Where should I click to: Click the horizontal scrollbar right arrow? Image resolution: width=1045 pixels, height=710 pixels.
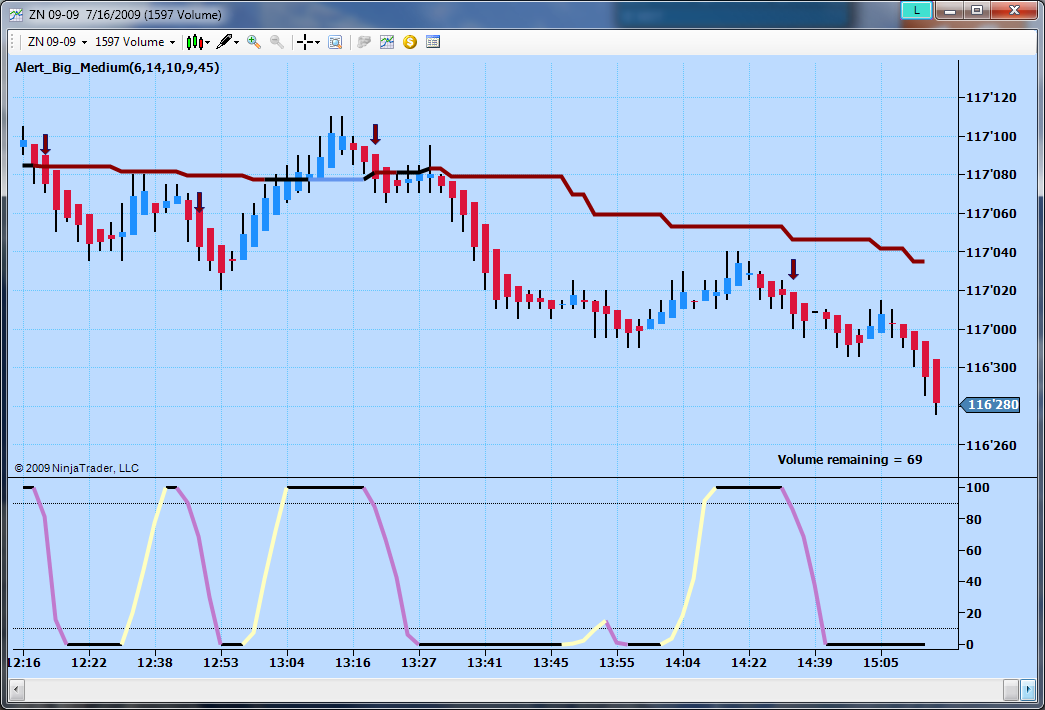1028,689
